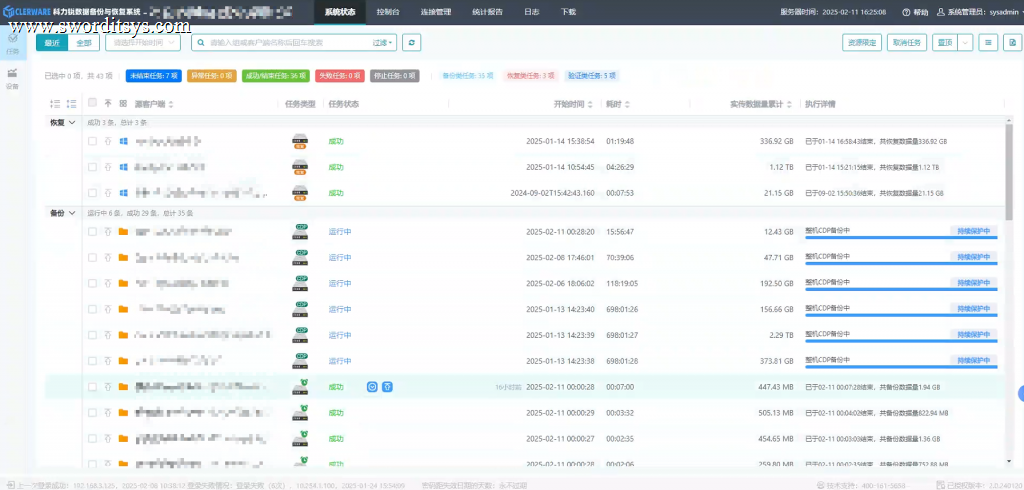
Task: Click CDP progress bar in 373.81 GB row
Action: click(901, 368)
